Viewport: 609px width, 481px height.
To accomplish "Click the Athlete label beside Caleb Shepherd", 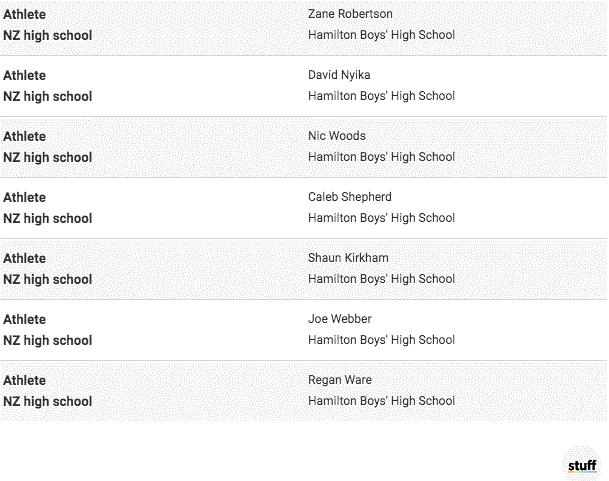I will point(24,198).
